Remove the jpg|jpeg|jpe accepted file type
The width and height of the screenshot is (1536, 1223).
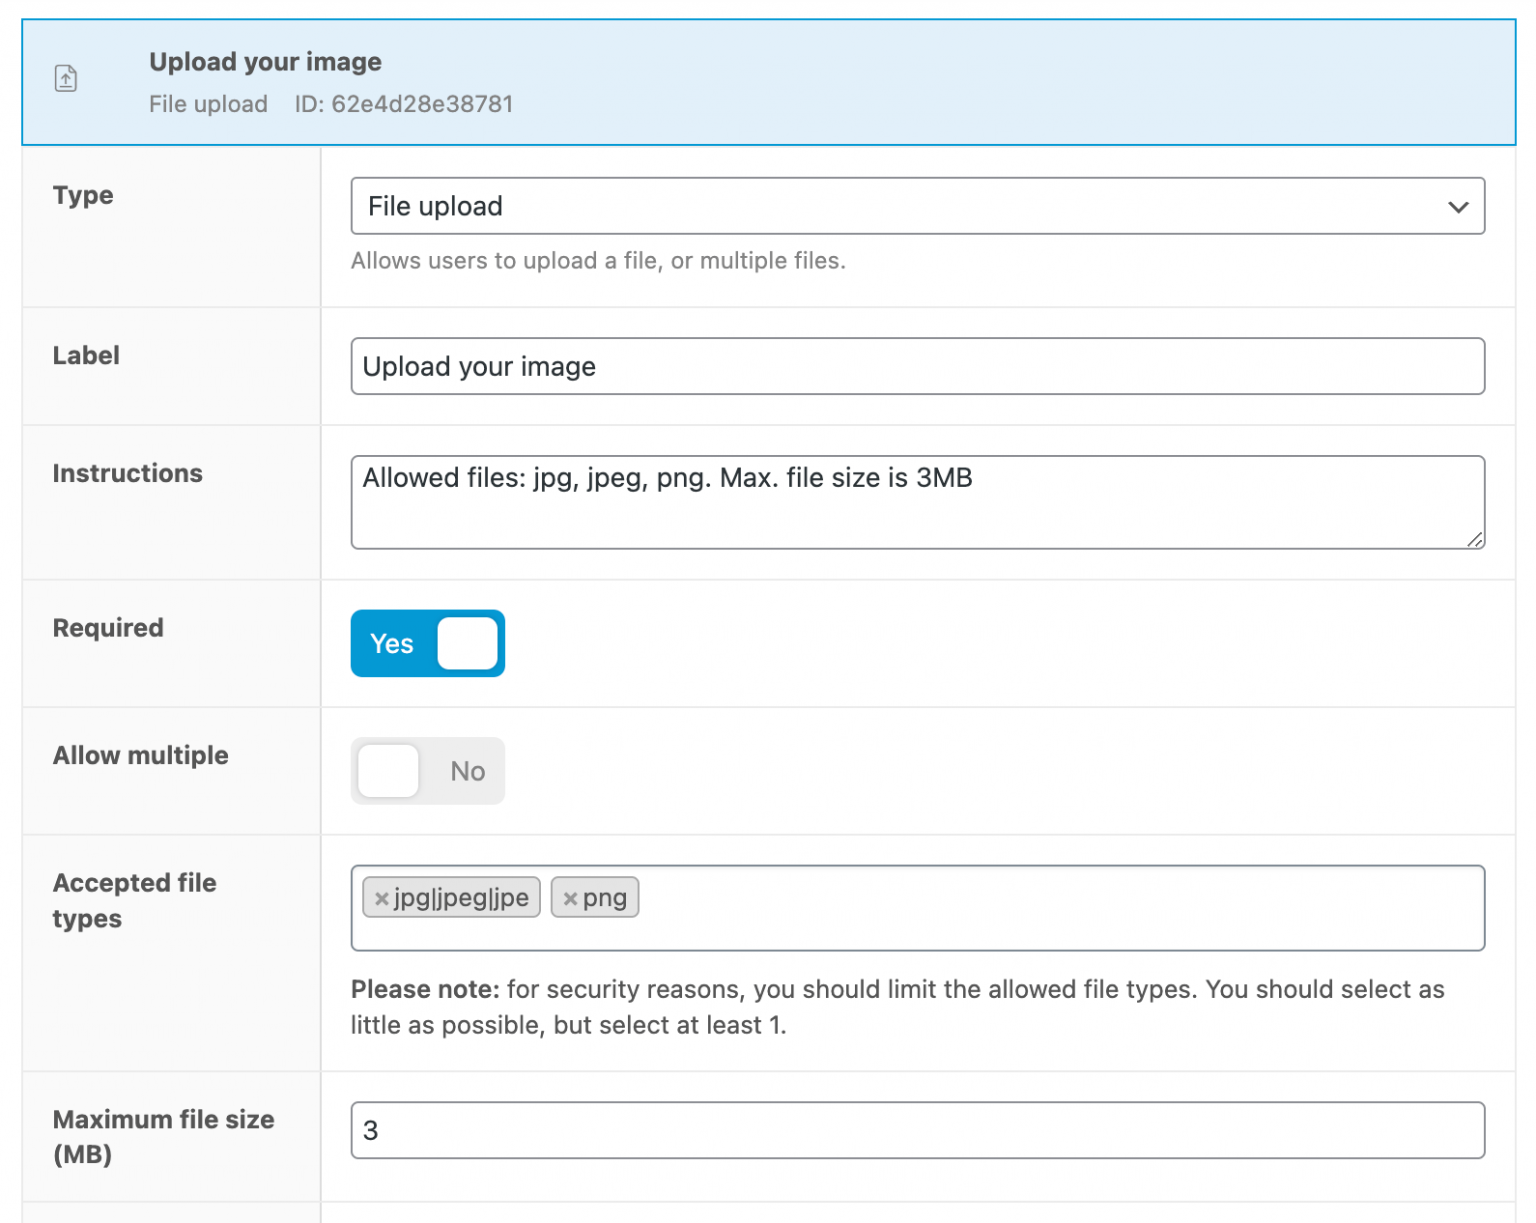tap(381, 898)
